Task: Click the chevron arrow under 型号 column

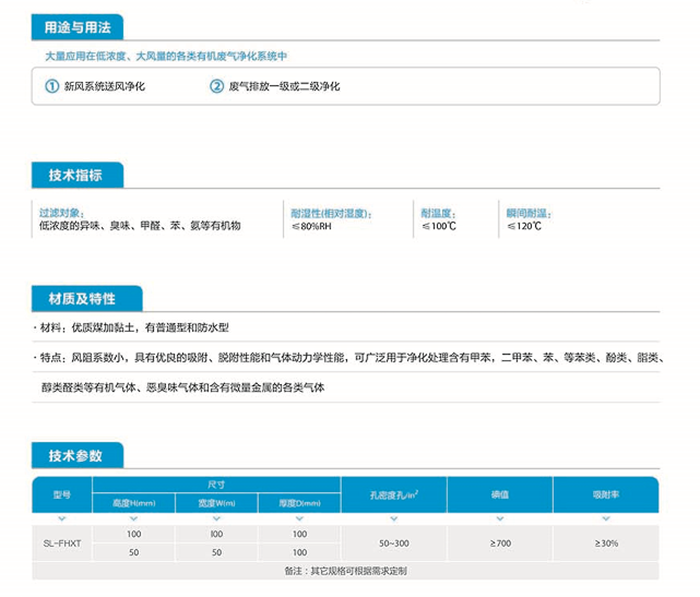Action: point(61,519)
